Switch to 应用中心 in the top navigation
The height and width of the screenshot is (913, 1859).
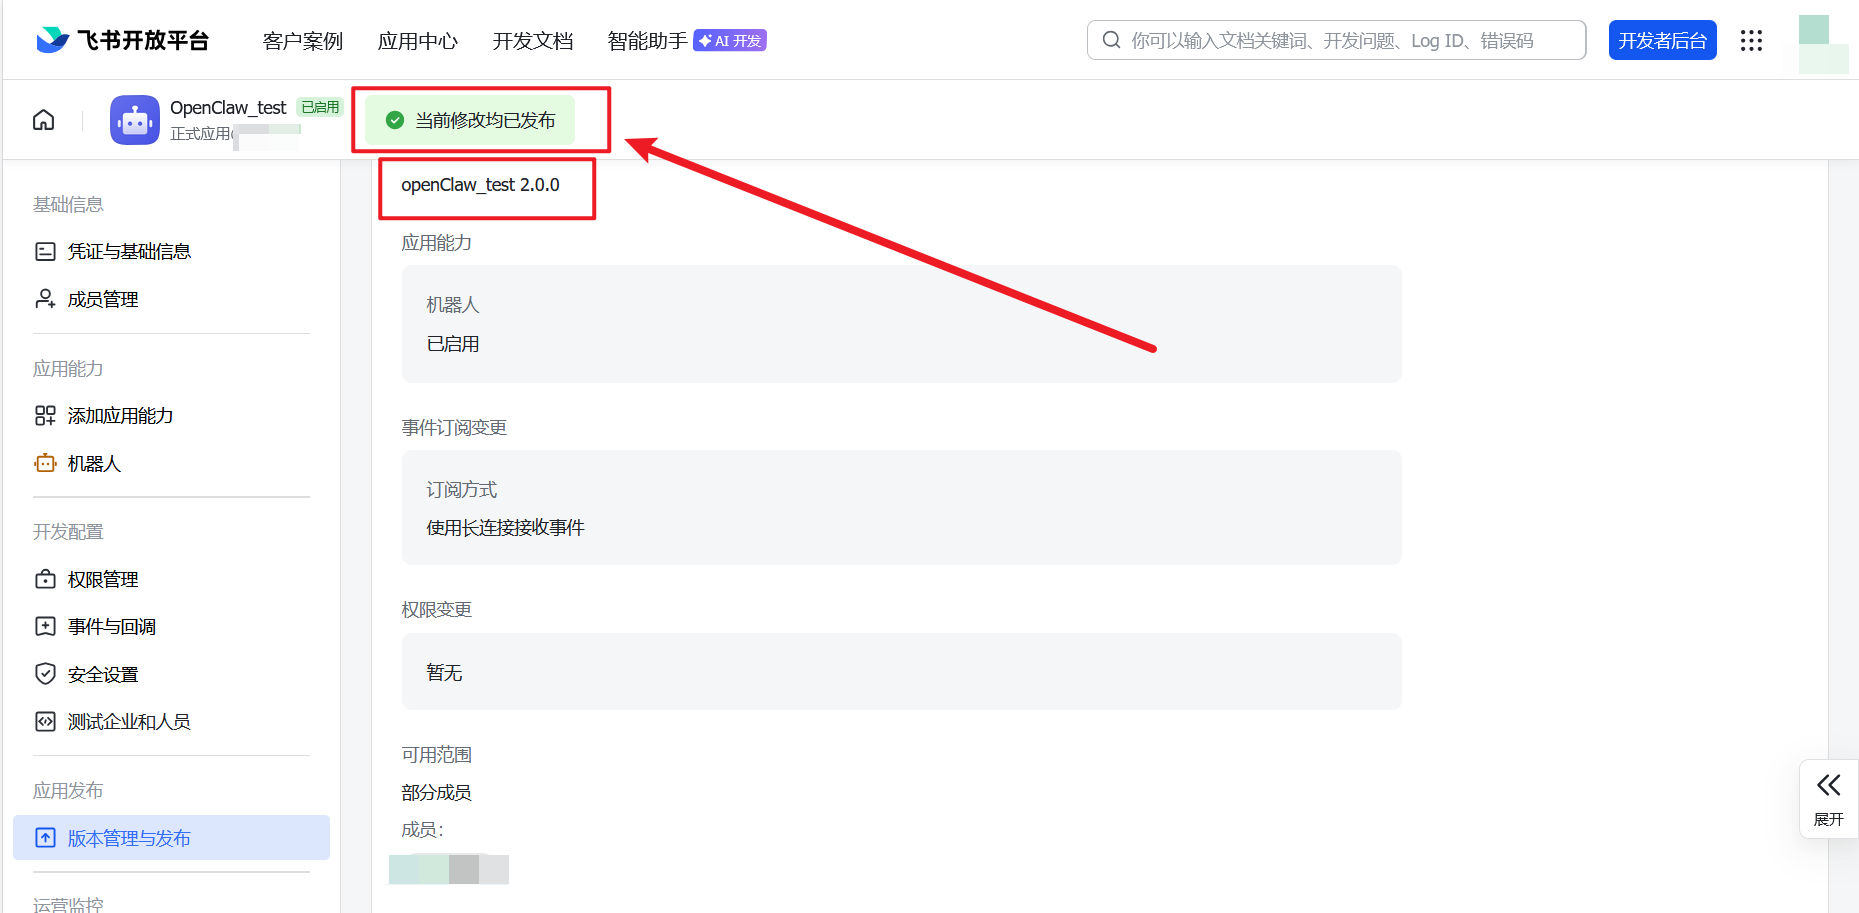click(x=417, y=41)
